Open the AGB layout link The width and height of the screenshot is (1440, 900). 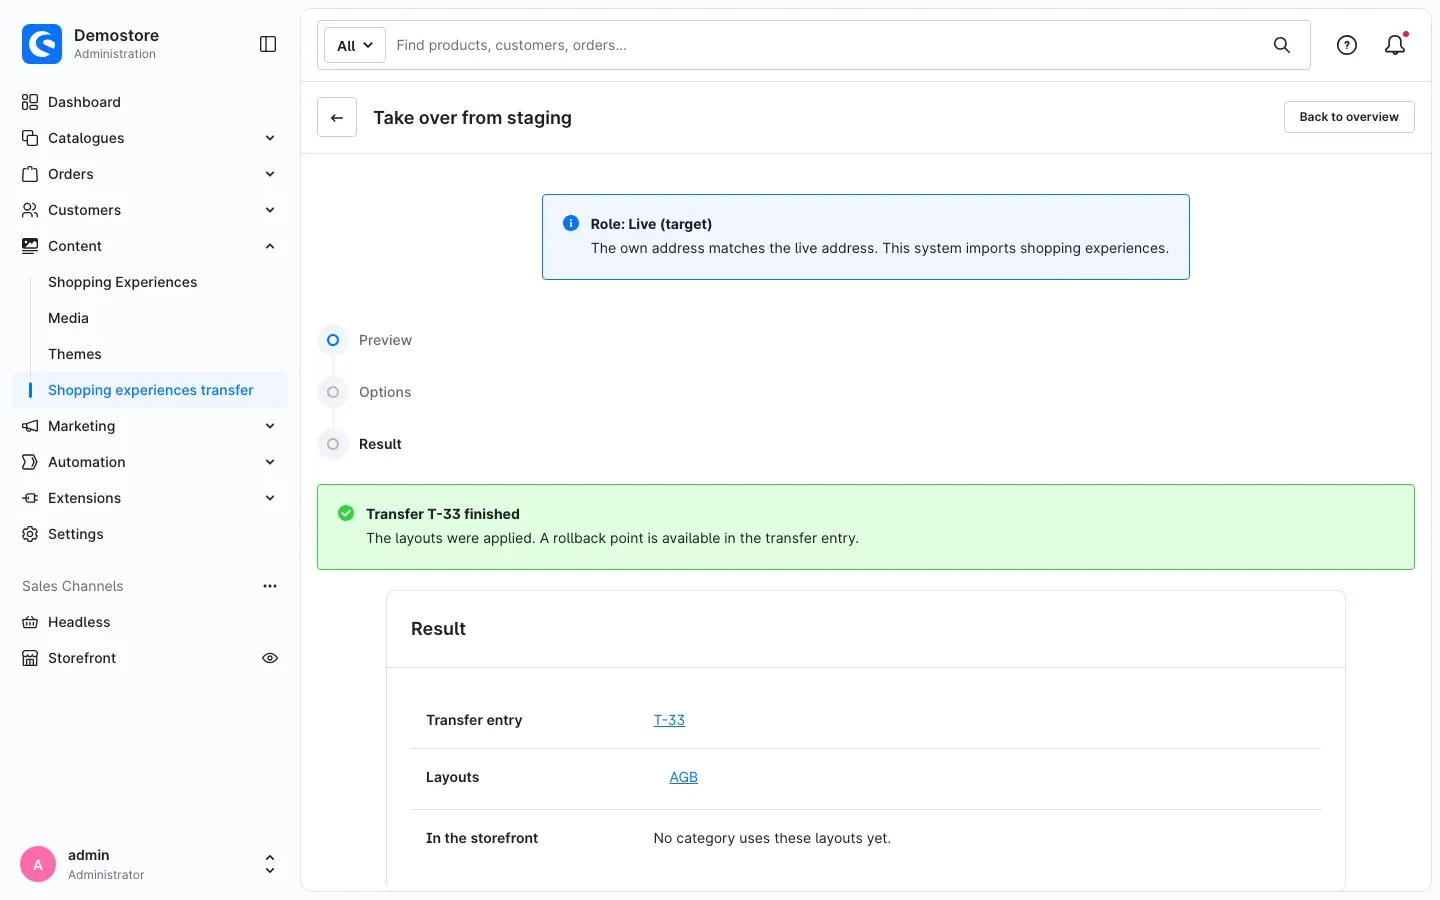click(684, 777)
